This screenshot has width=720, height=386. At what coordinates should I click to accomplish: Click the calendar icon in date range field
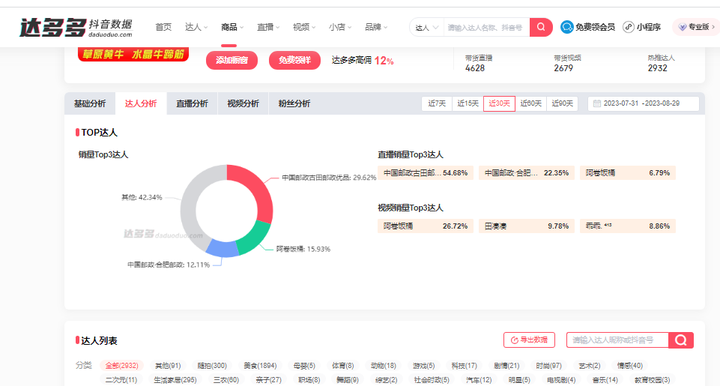pyautogui.click(x=596, y=103)
